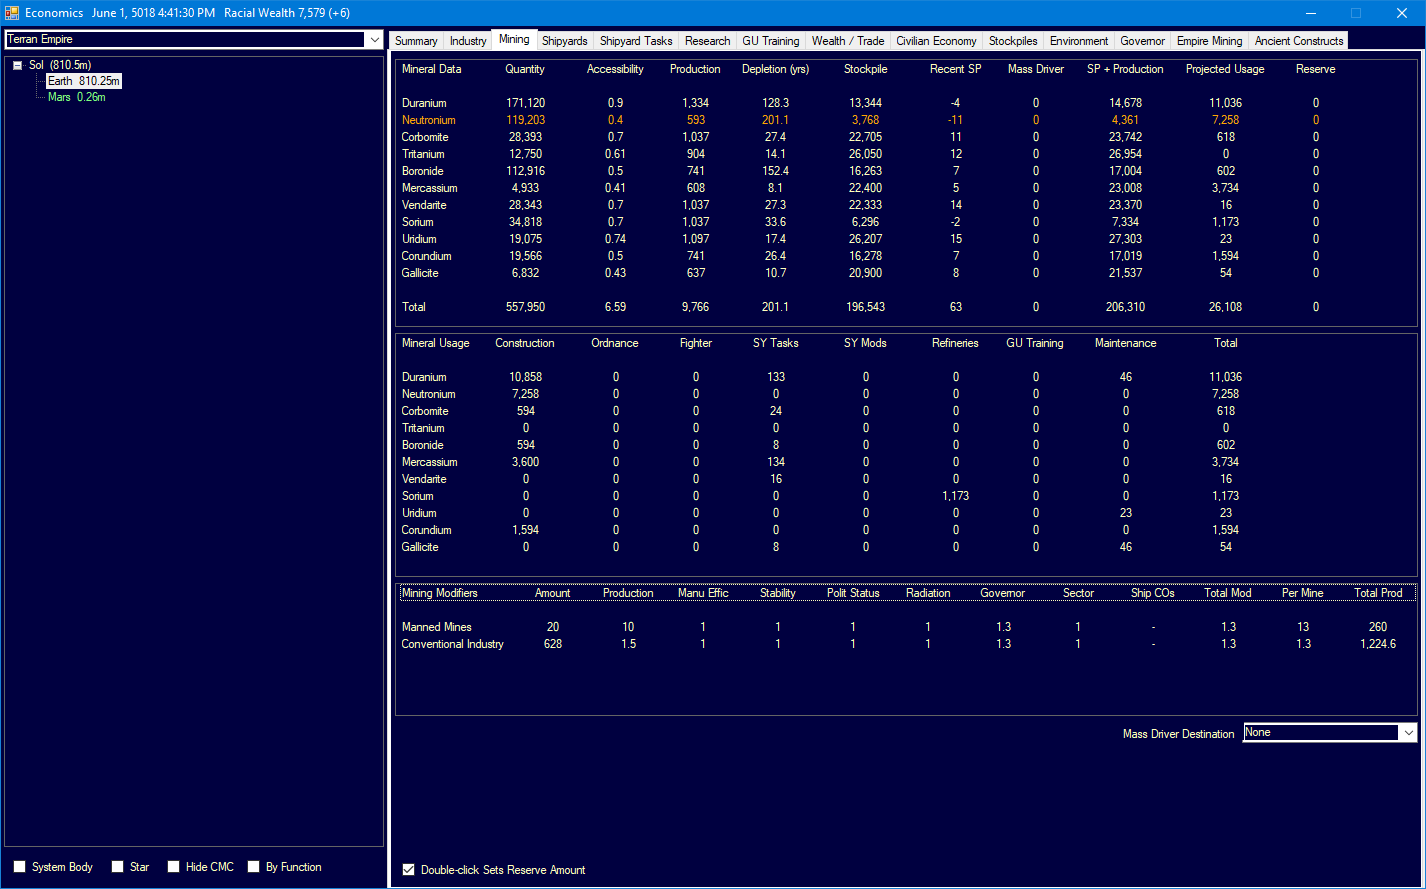Screen dimensions: 1426x889
Task: Click the Conventional Industry modifier row
Action: click(x=906, y=644)
